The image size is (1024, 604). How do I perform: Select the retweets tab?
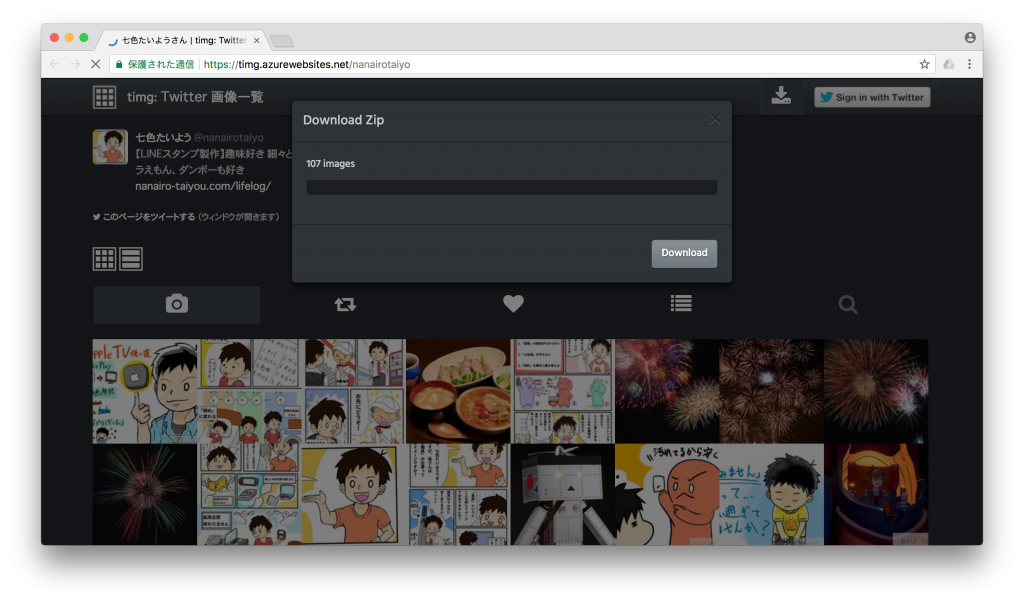point(345,305)
